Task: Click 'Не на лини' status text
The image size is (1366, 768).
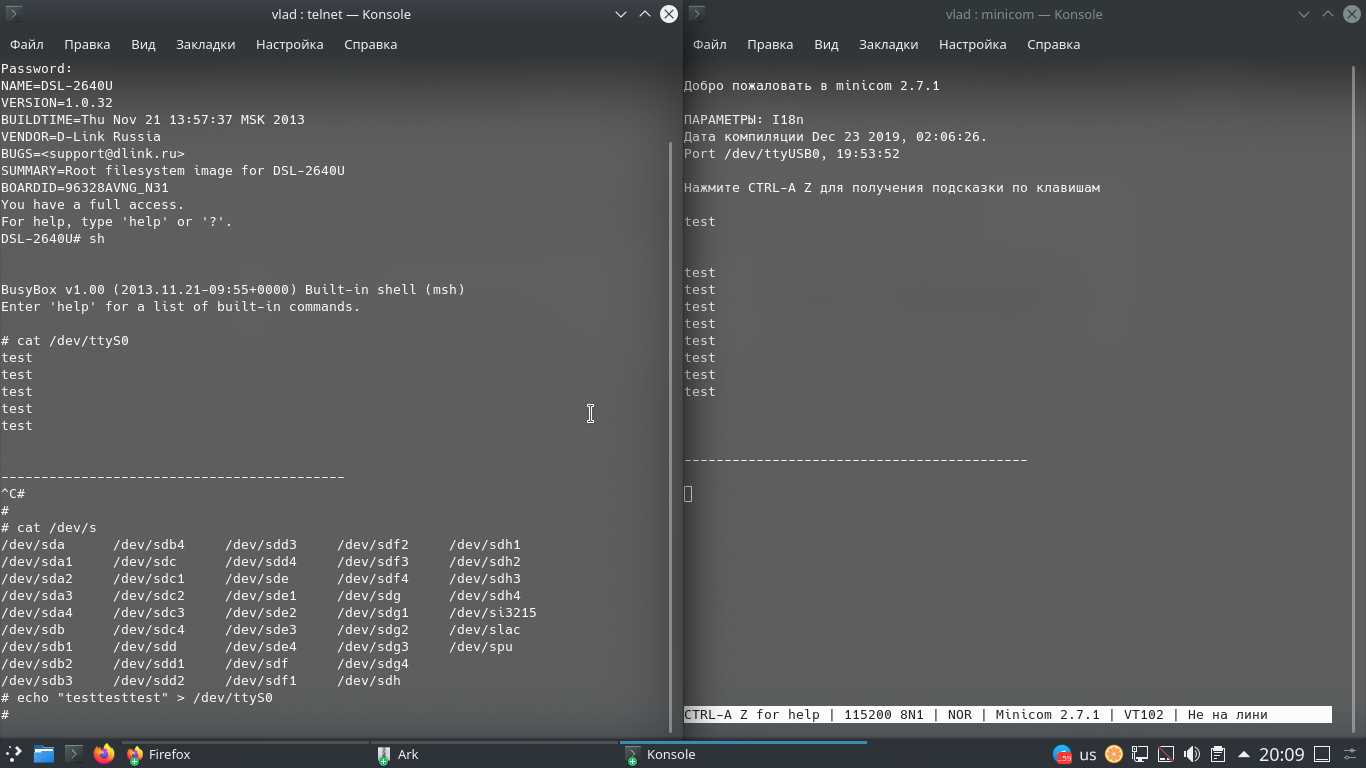Action: [x=1227, y=714]
